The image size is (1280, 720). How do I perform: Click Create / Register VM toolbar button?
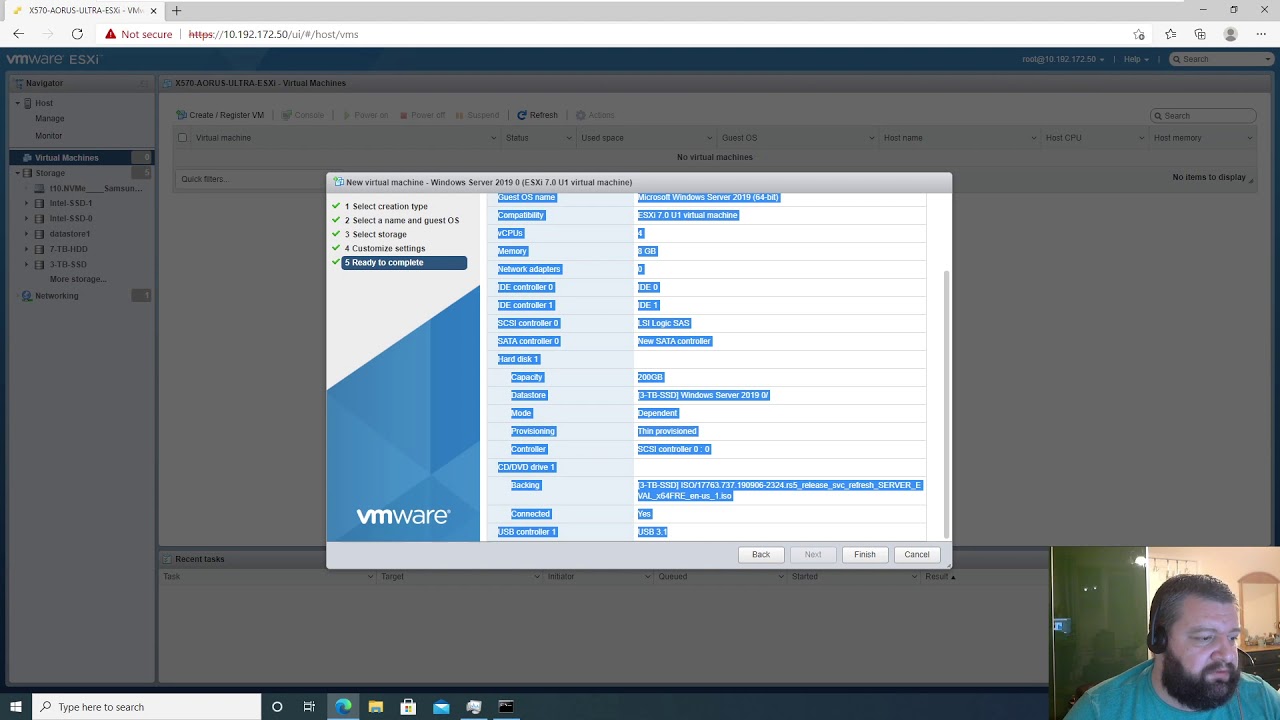click(220, 115)
